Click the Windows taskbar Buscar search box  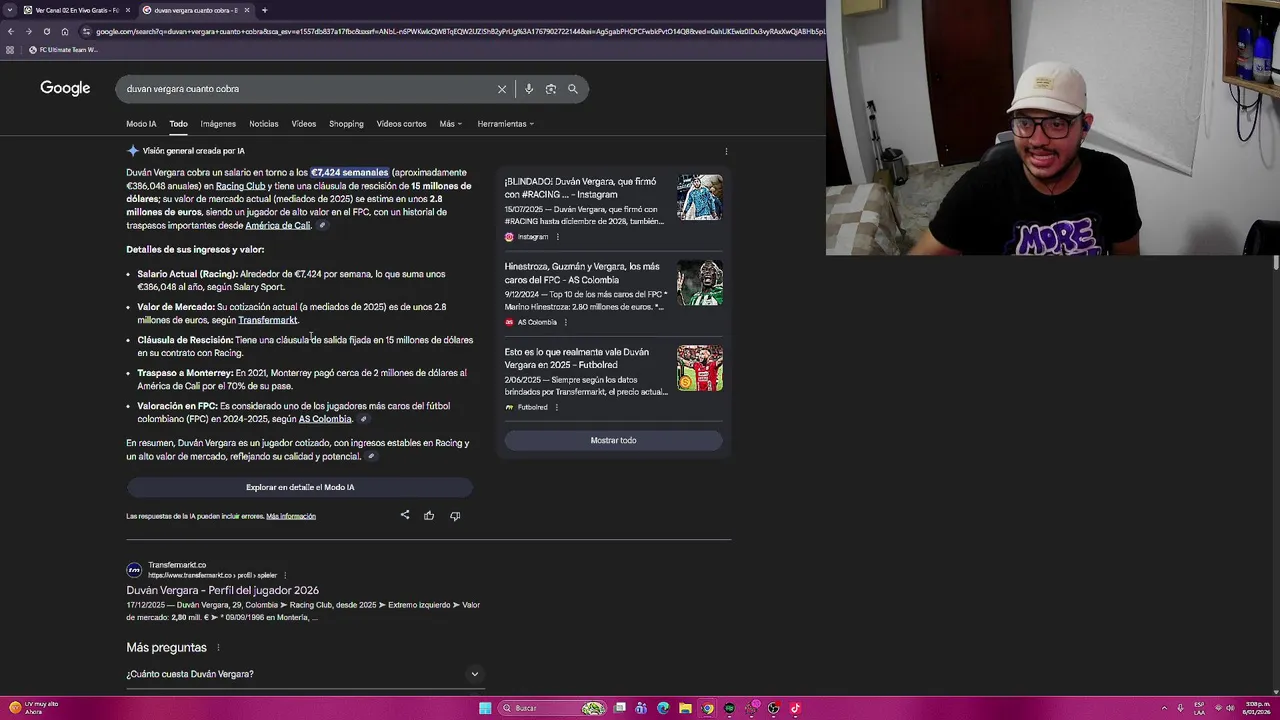tap(551, 708)
